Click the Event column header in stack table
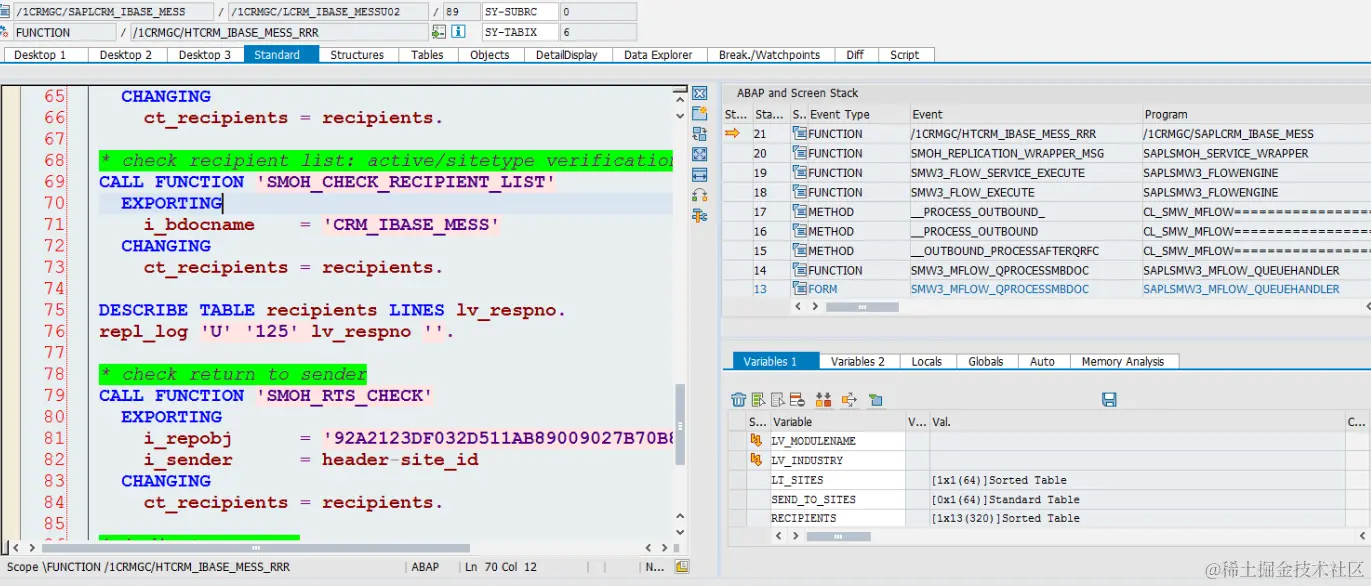Image resolution: width=1371 pixels, height=586 pixels. point(1025,114)
